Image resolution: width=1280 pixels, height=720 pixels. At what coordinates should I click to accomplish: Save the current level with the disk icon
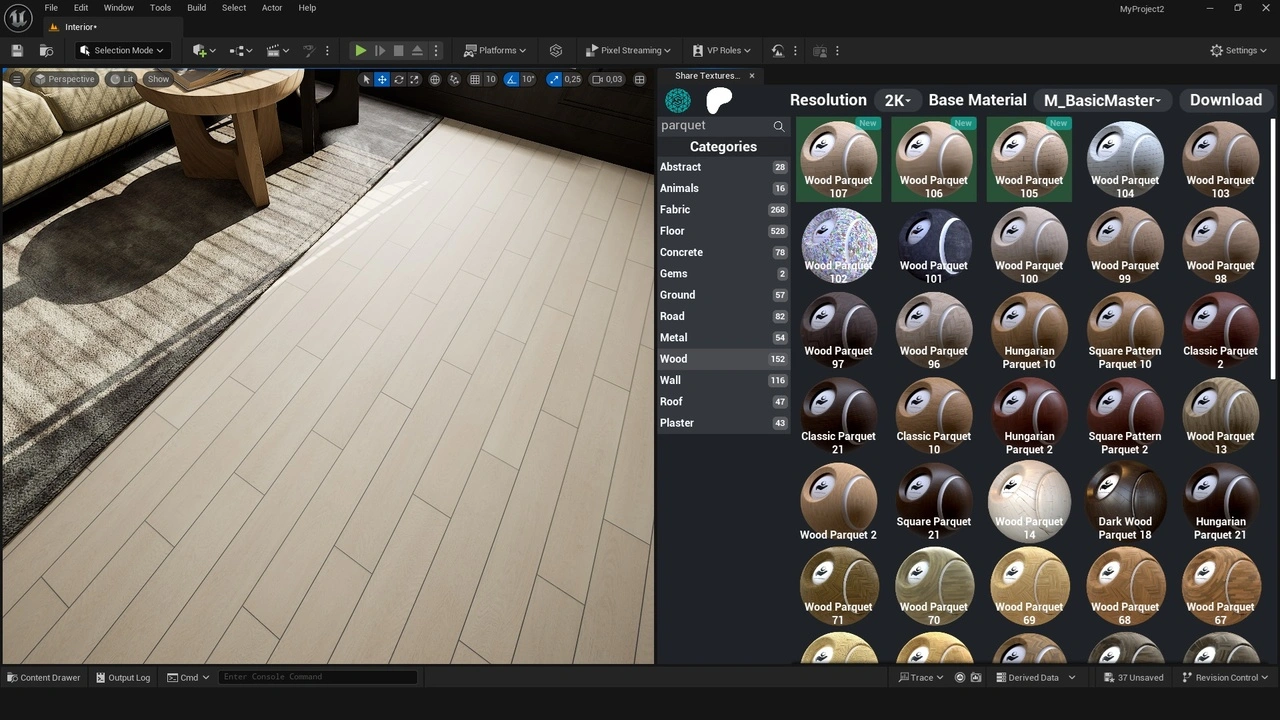pyautogui.click(x=17, y=51)
